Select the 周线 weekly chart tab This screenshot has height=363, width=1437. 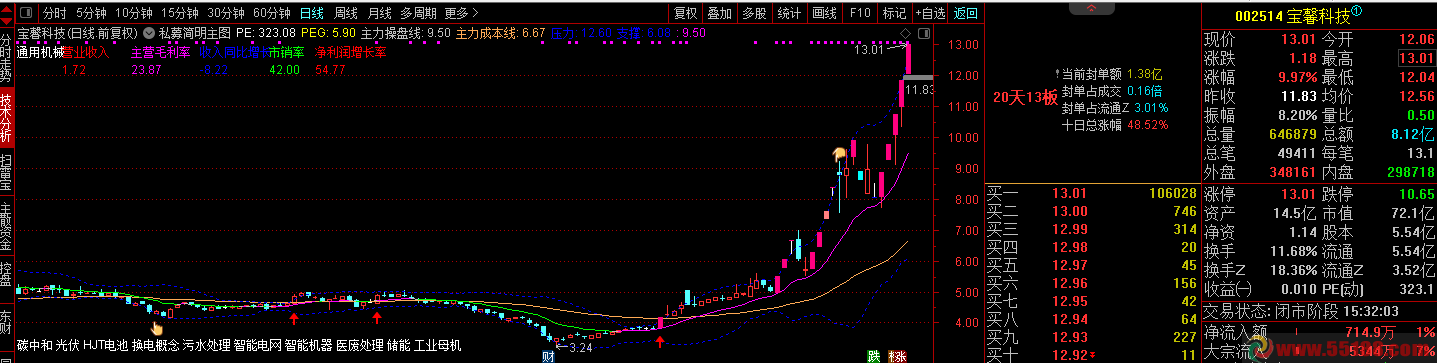point(346,13)
